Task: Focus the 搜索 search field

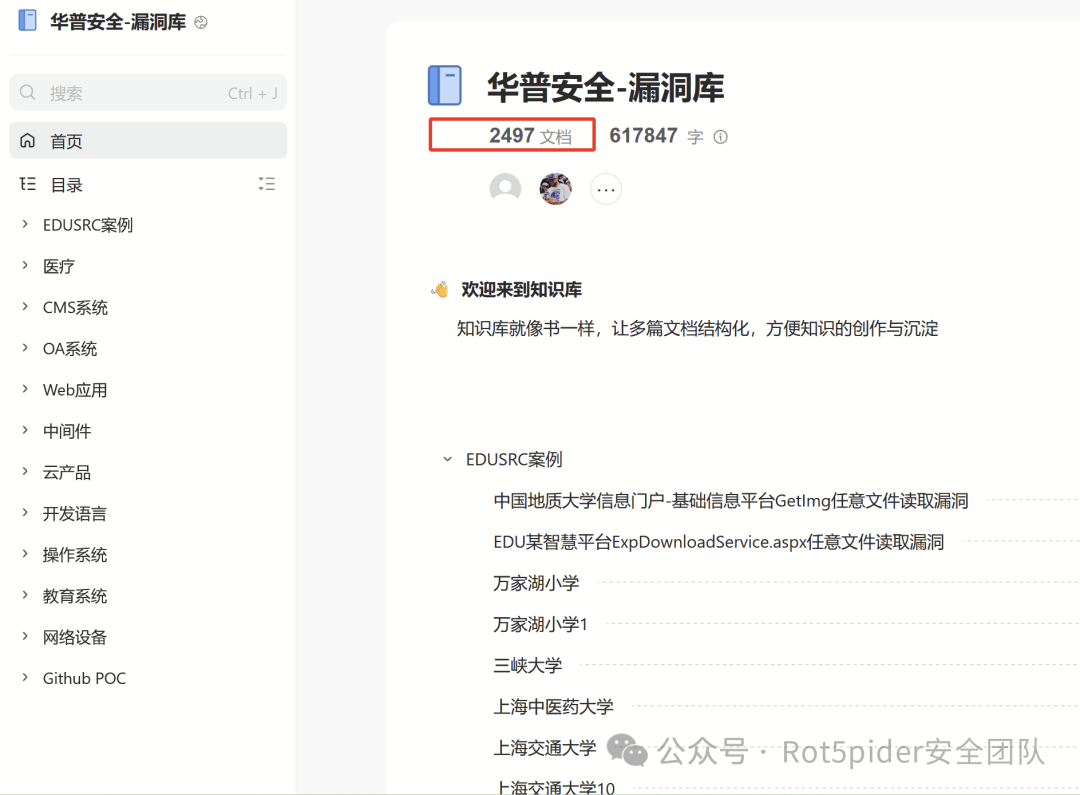Action: click(x=148, y=92)
